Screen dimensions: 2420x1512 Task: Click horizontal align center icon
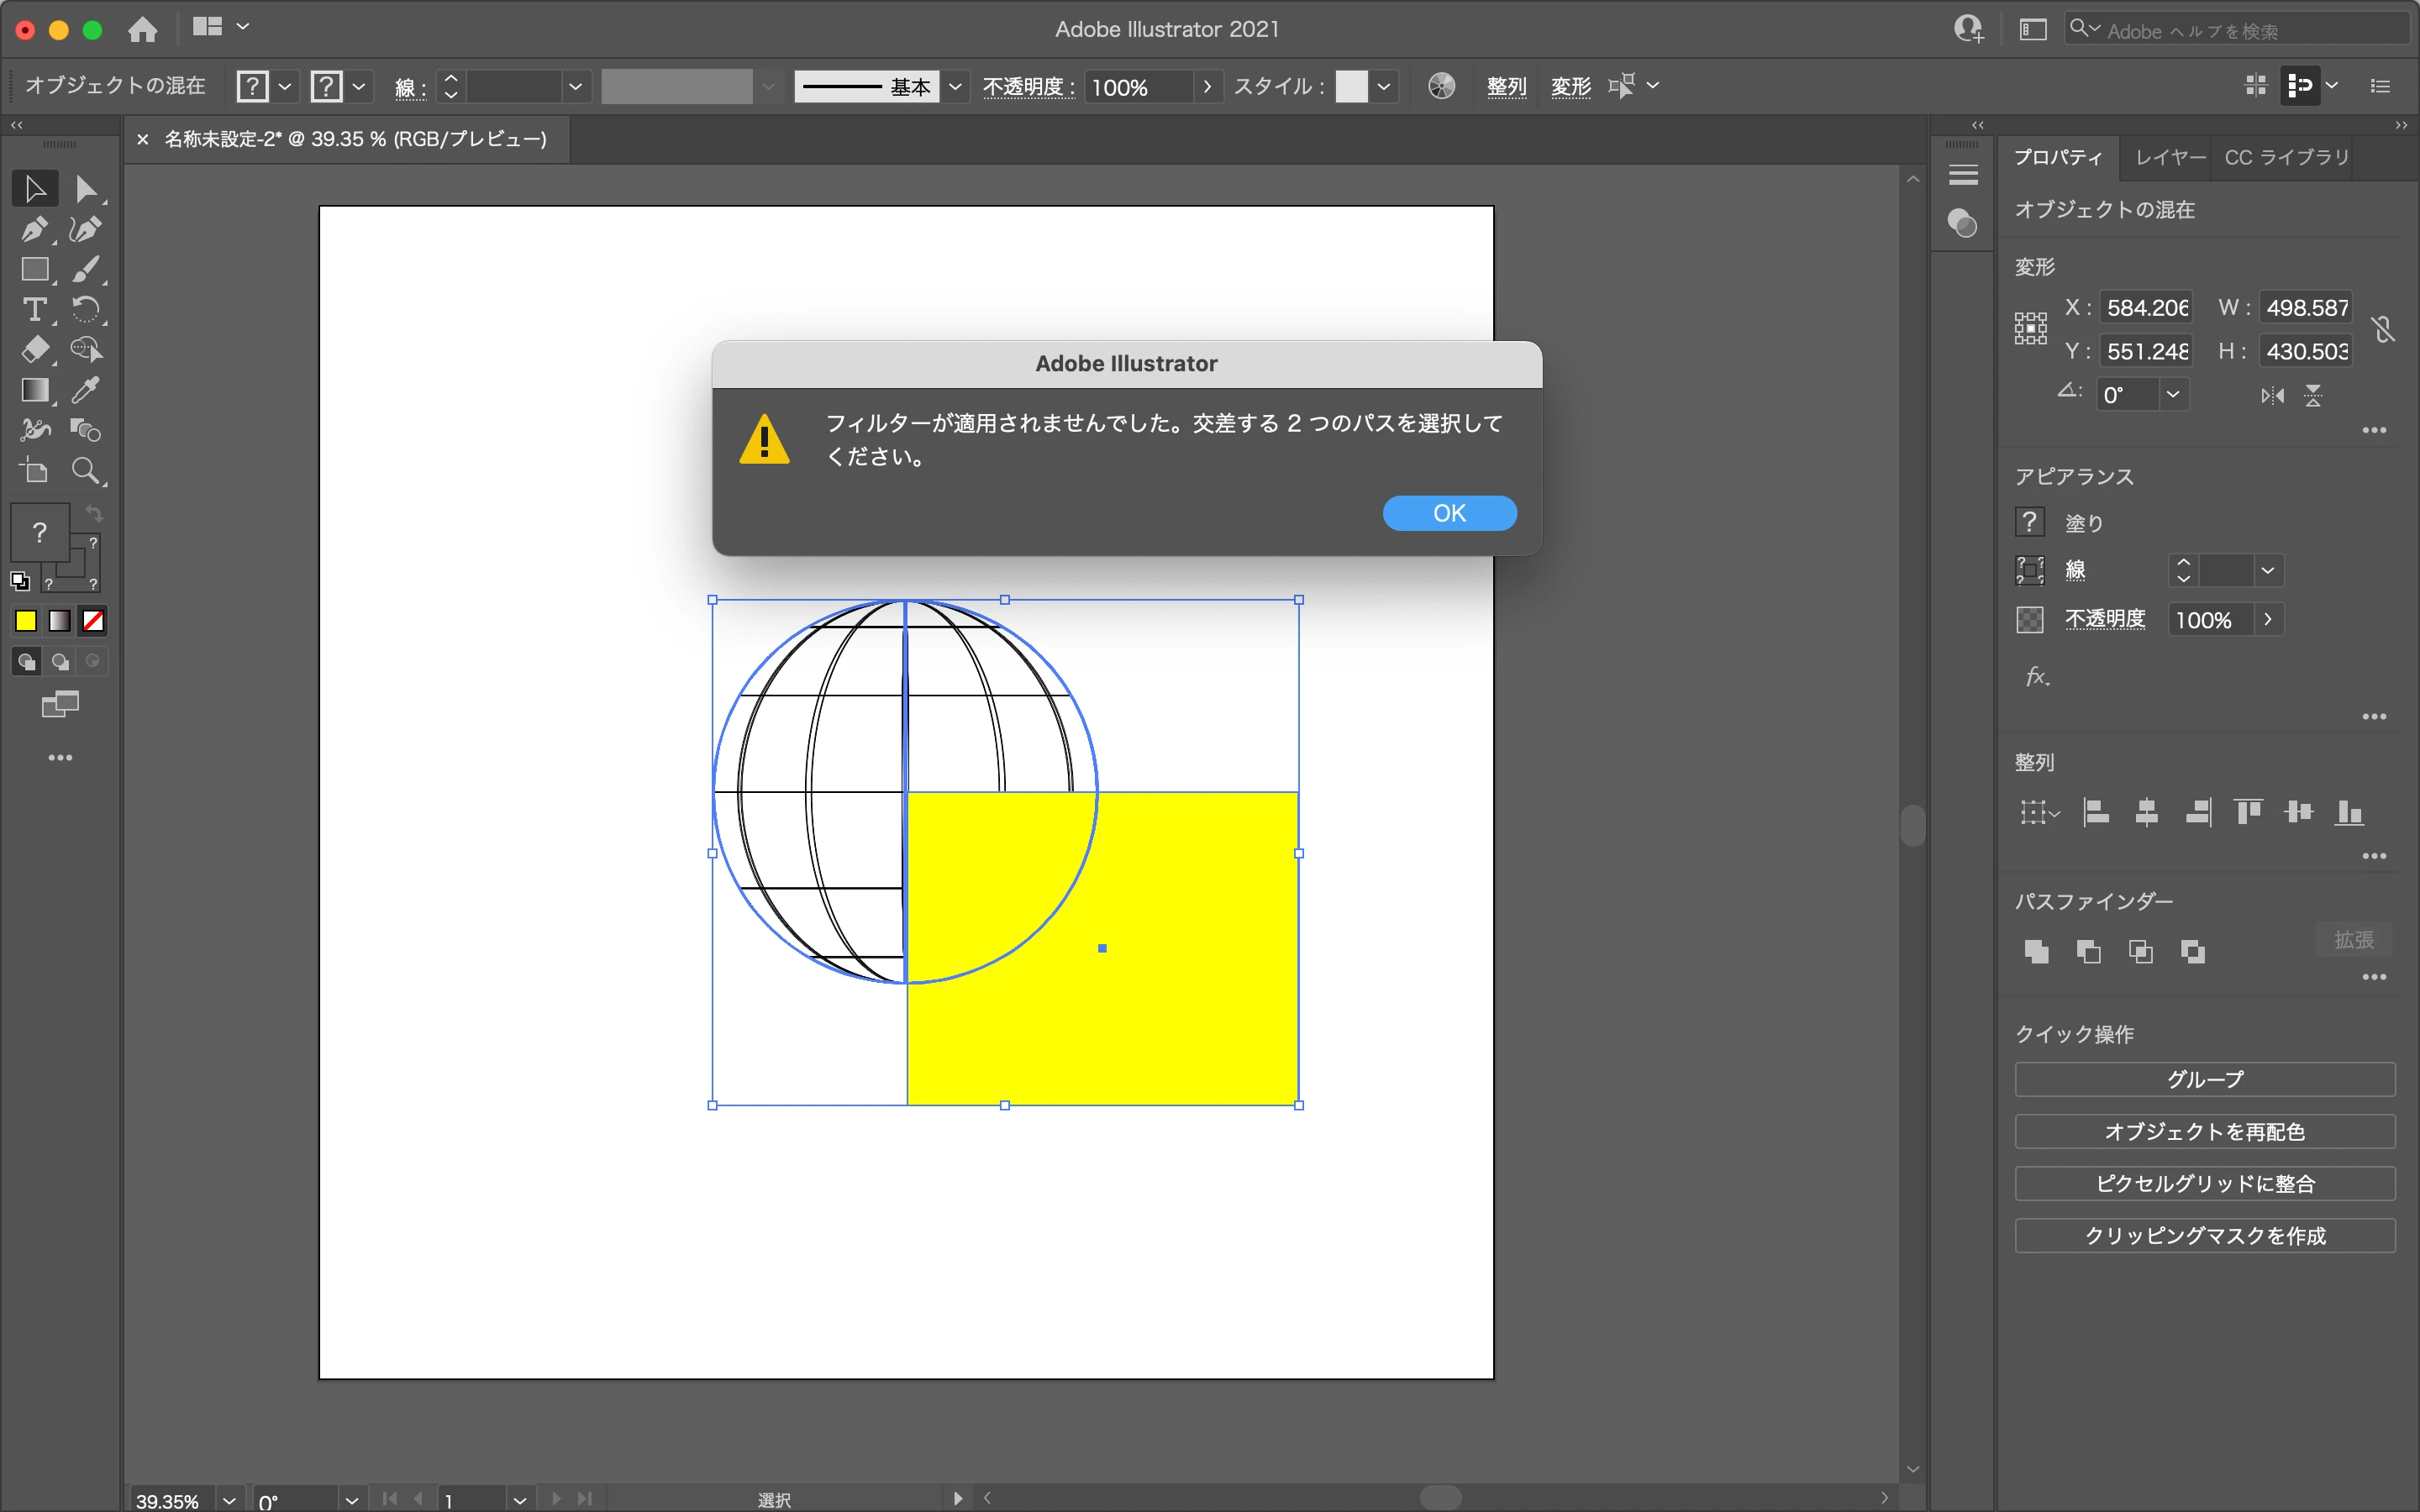pos(2146,812)
